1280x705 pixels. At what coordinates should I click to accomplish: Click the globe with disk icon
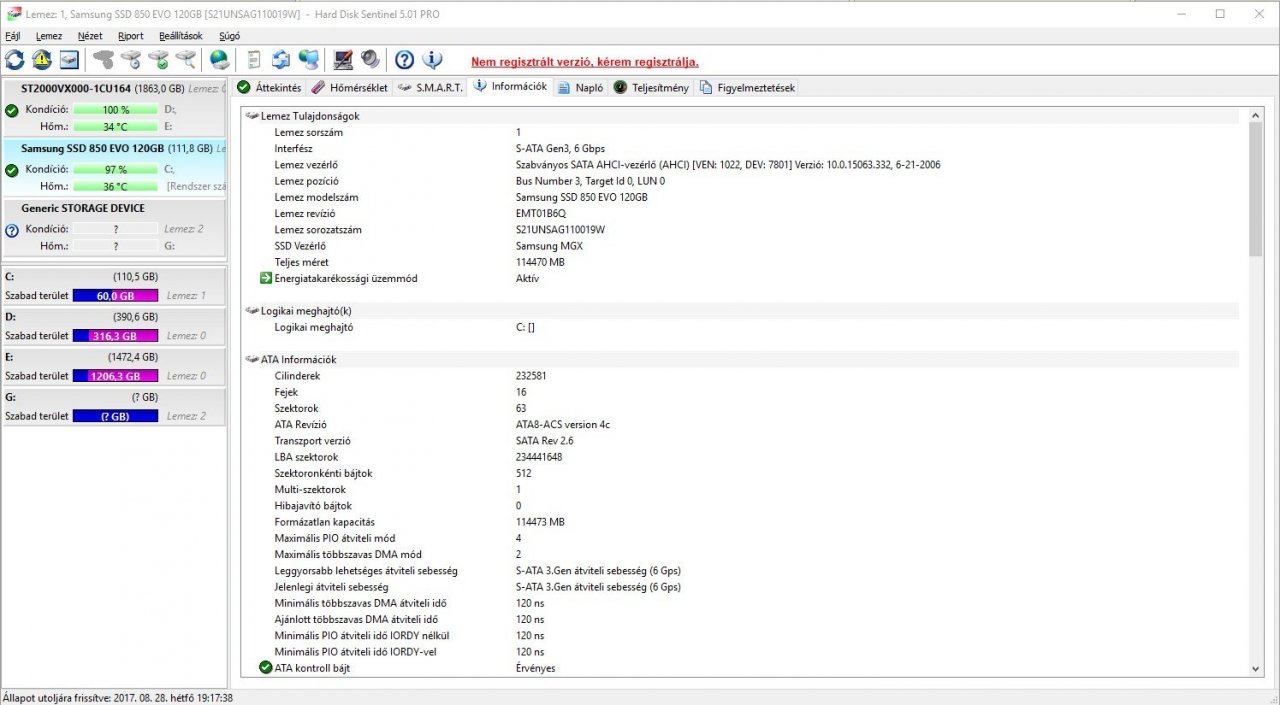(219, 60)
